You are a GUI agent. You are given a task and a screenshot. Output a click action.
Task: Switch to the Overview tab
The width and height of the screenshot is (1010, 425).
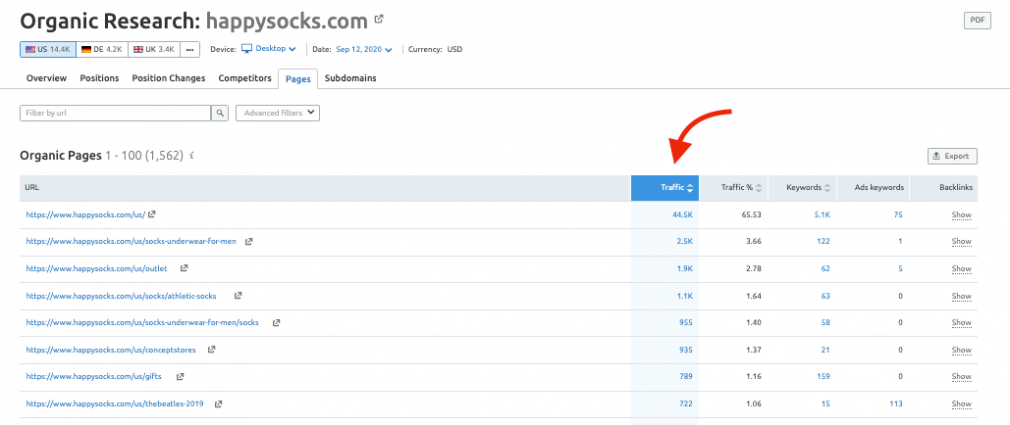tap(46, 78)
